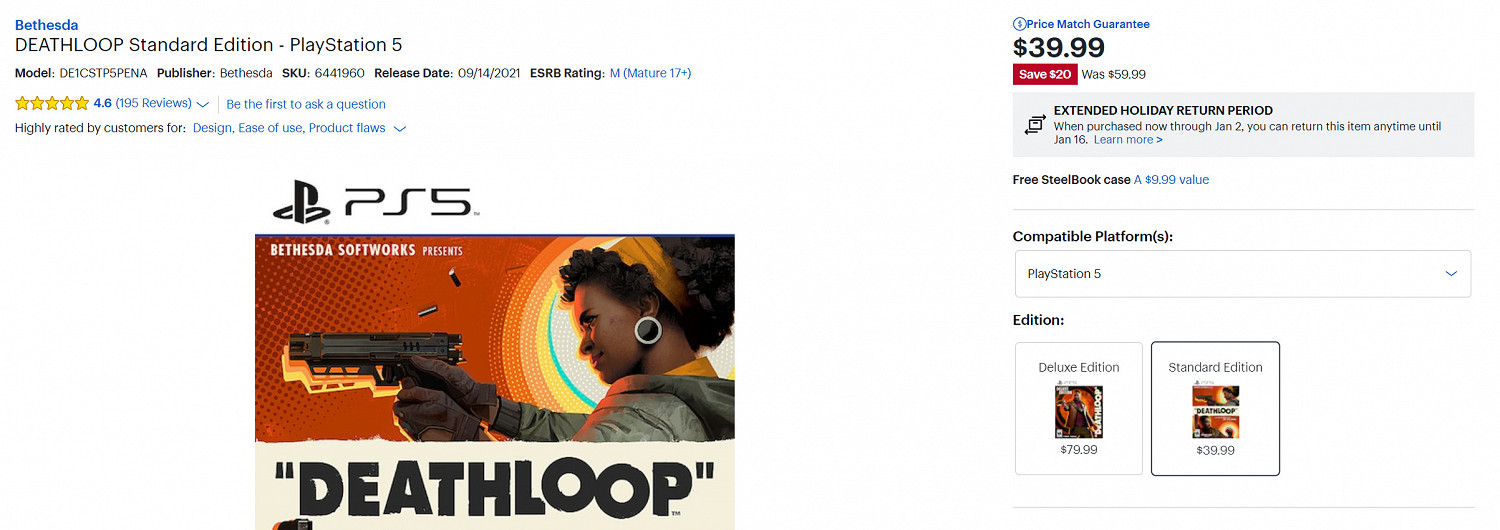Click the A $9.99 value link
The width and height of the screenshot is (1500, 530).
(1171, 180)
